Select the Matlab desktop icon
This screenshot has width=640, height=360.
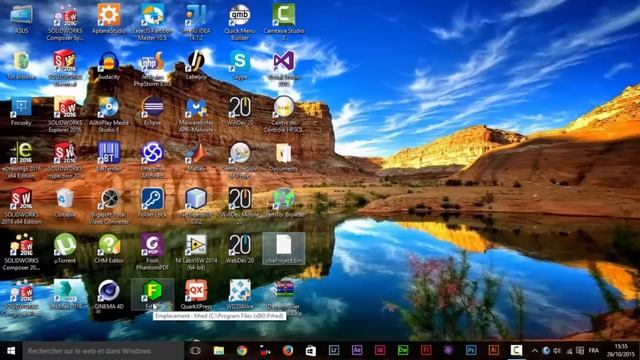pyautogui.click(x=196, y=157)
